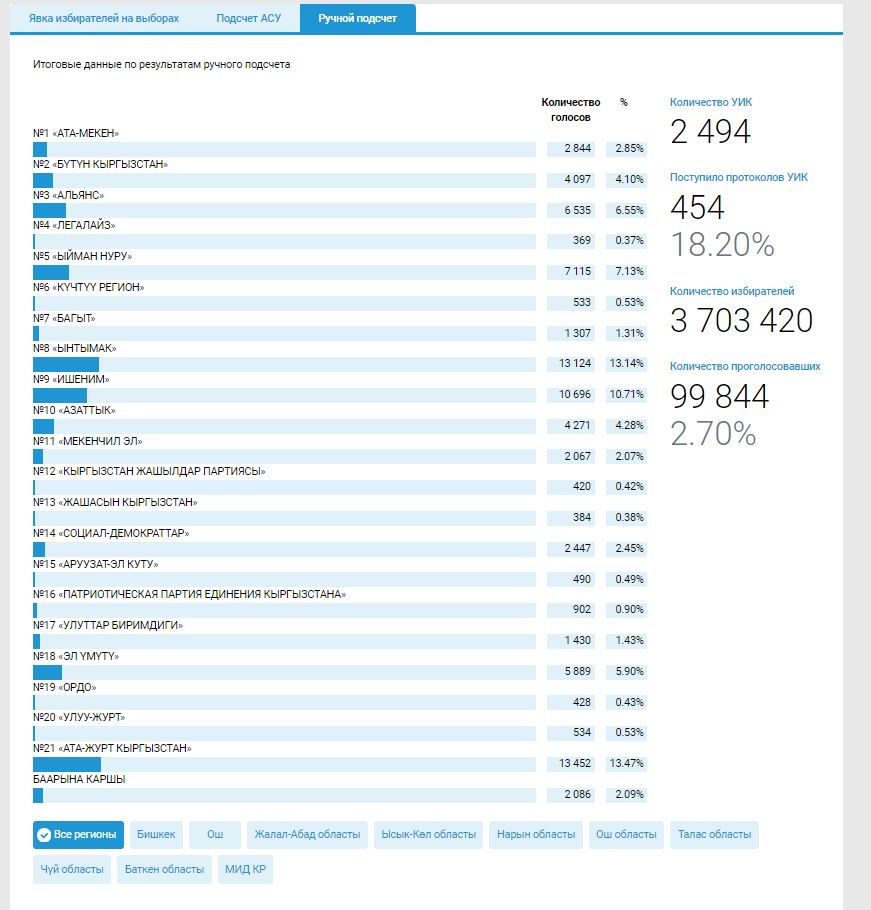
Task: Click the Количество голосов column header
Action: click(570, 109)
